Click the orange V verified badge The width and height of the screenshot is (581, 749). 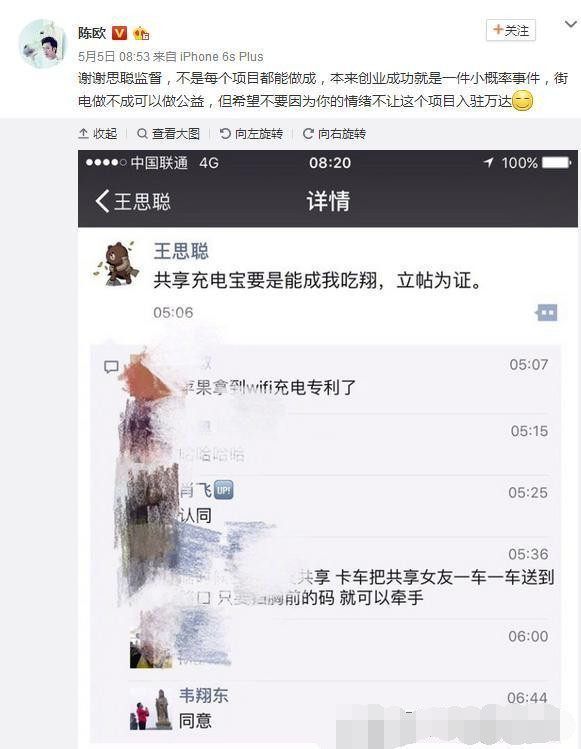tap(119, 33)
